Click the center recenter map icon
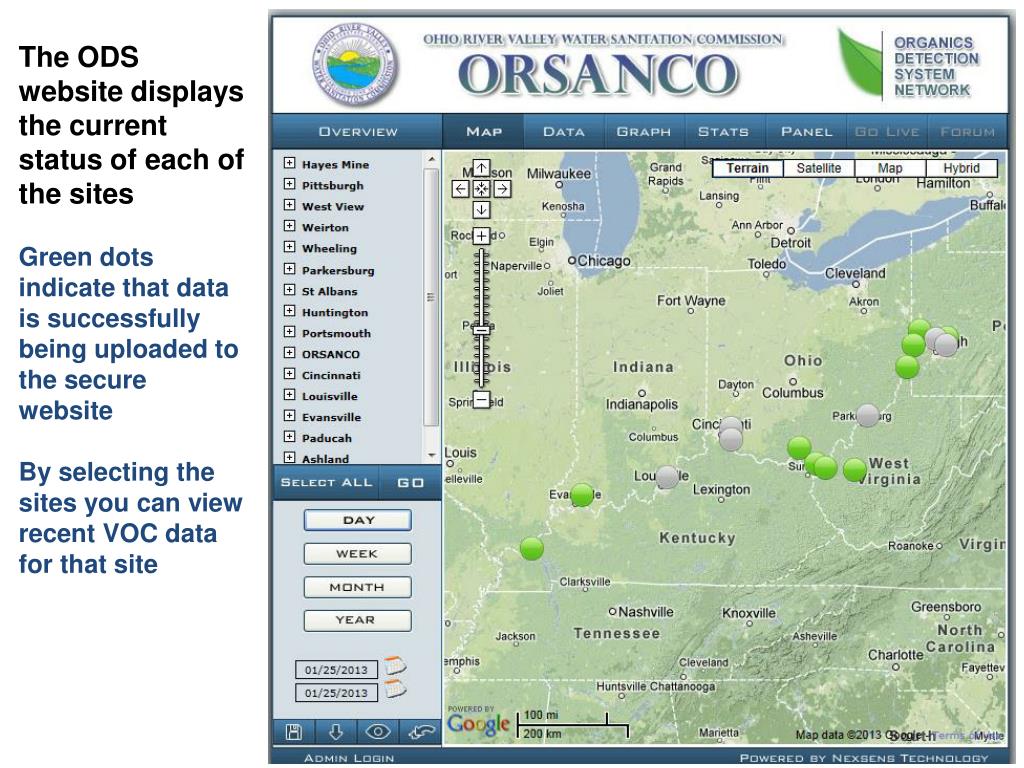Image resolution: width=1024 pixels, height=768 pixels. pos(481,189)
